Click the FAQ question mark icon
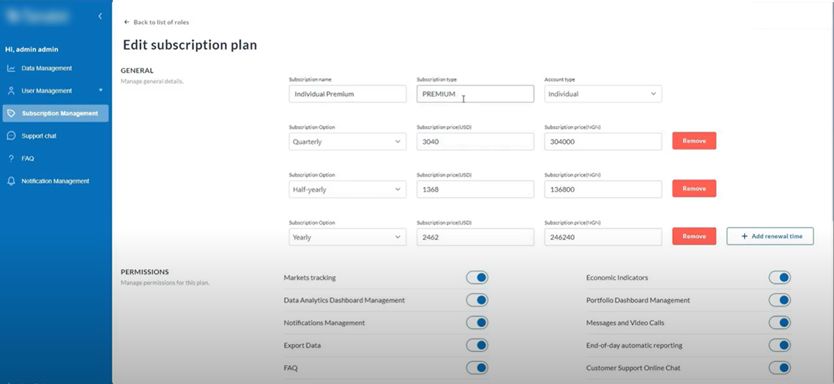834x384 pixels. [x=11, y=158]
